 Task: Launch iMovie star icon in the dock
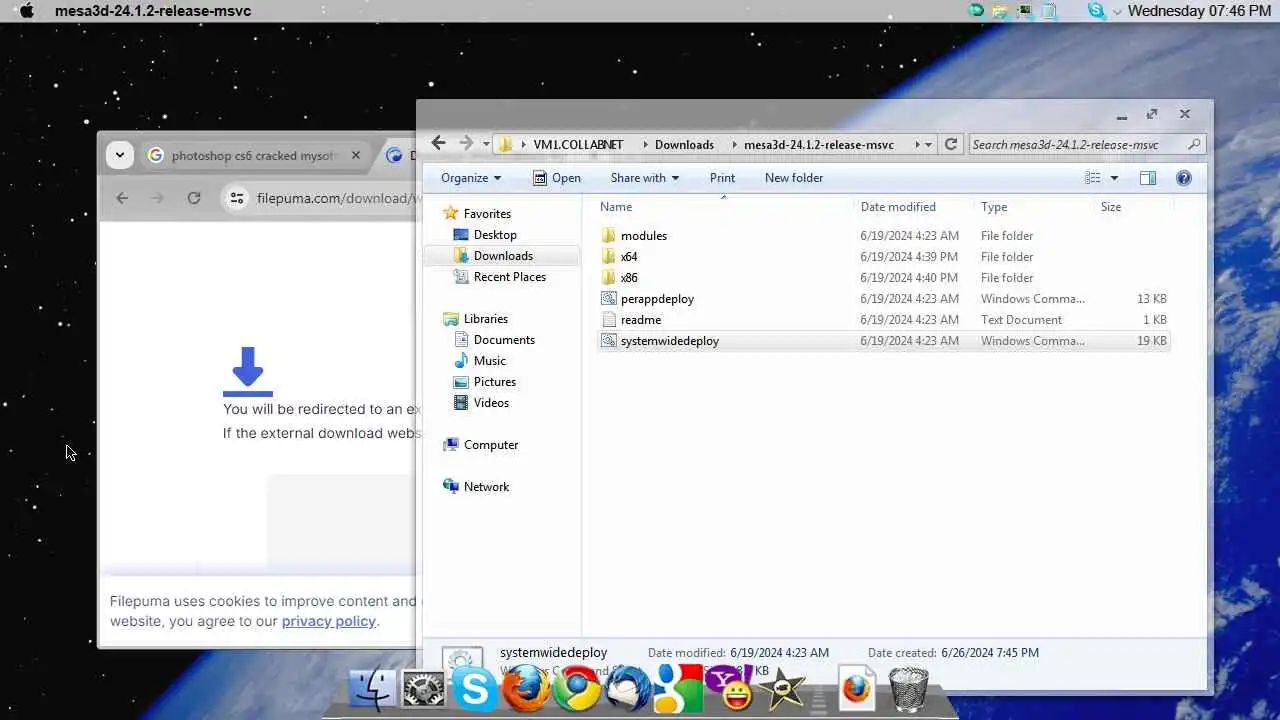point(782,689)
